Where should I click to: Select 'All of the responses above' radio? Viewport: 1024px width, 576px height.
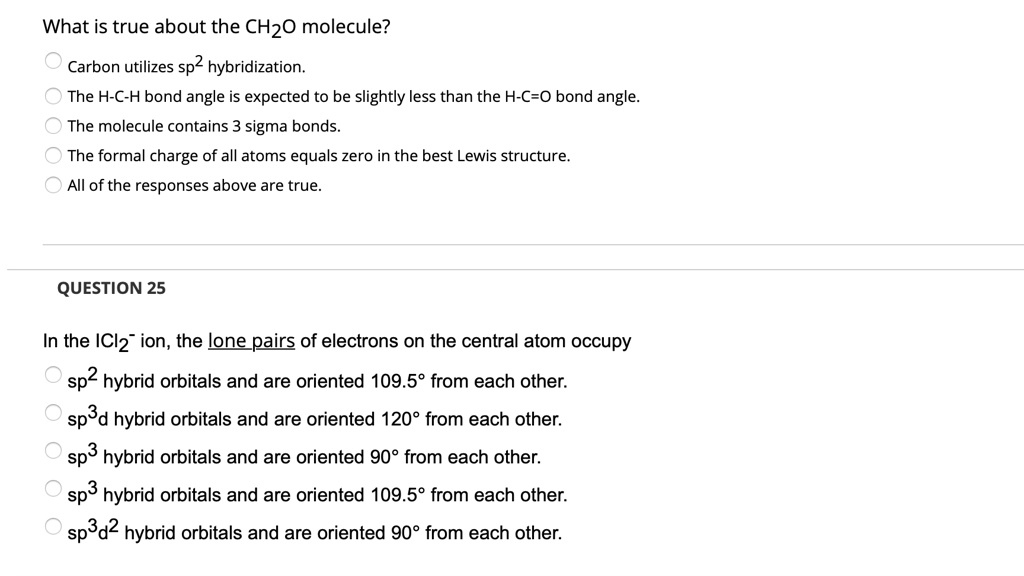point(54,185)
